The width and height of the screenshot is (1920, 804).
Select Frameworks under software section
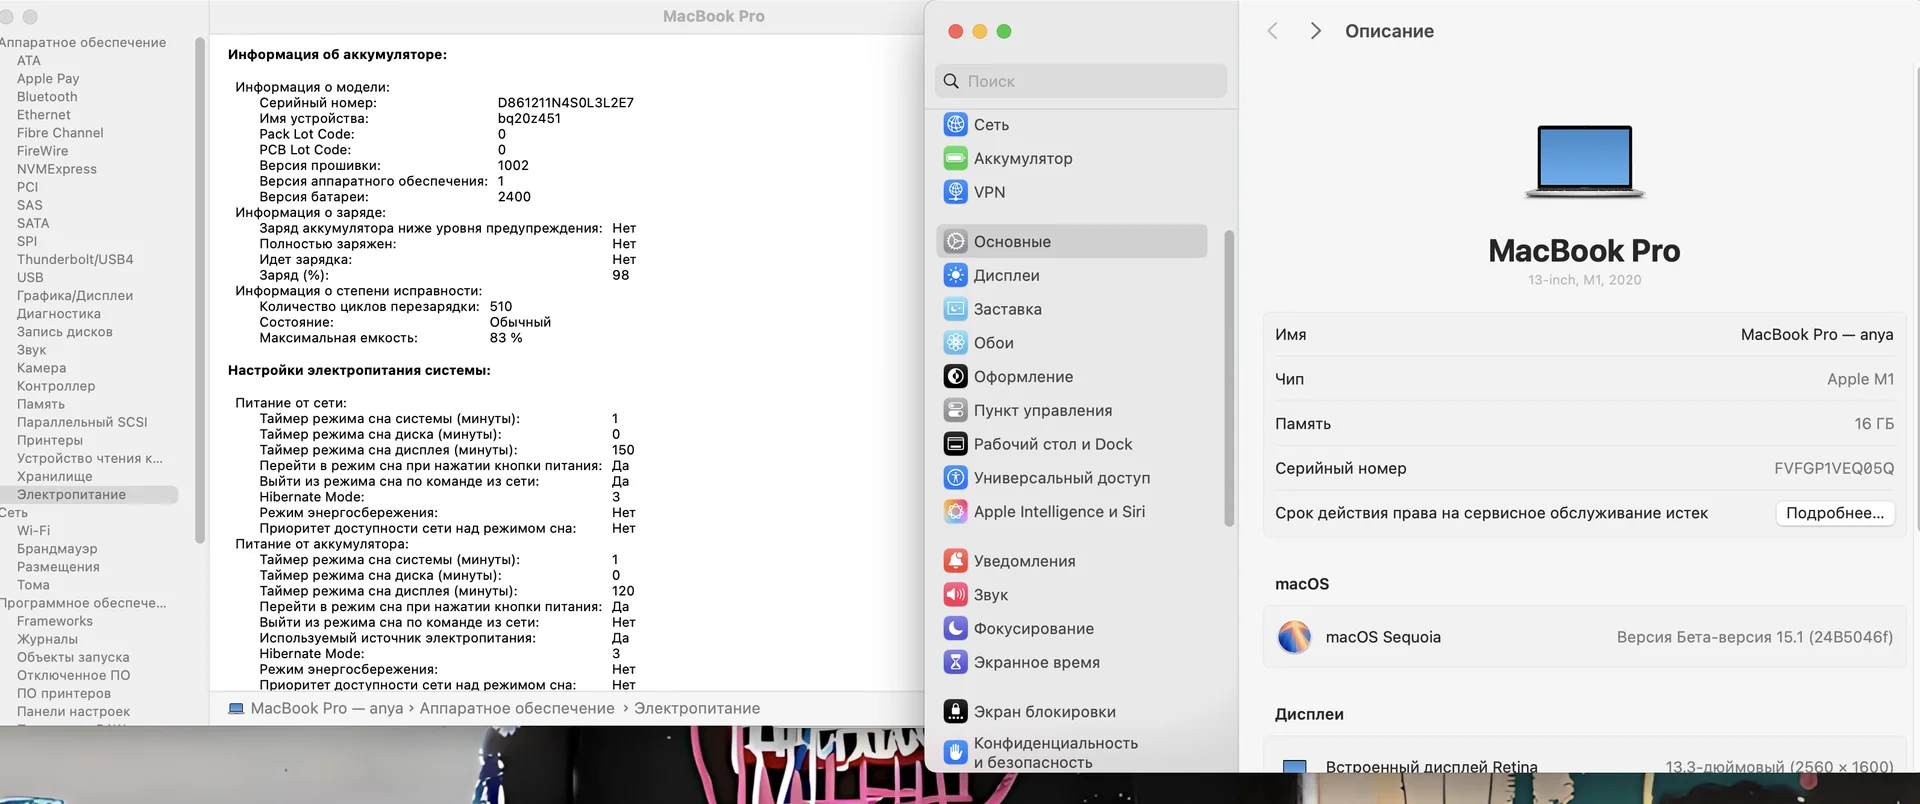click(x=55, y=622)
